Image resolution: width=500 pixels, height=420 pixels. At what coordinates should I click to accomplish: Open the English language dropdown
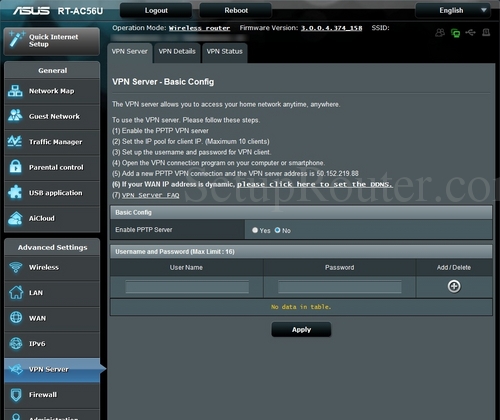pos(453,10)
